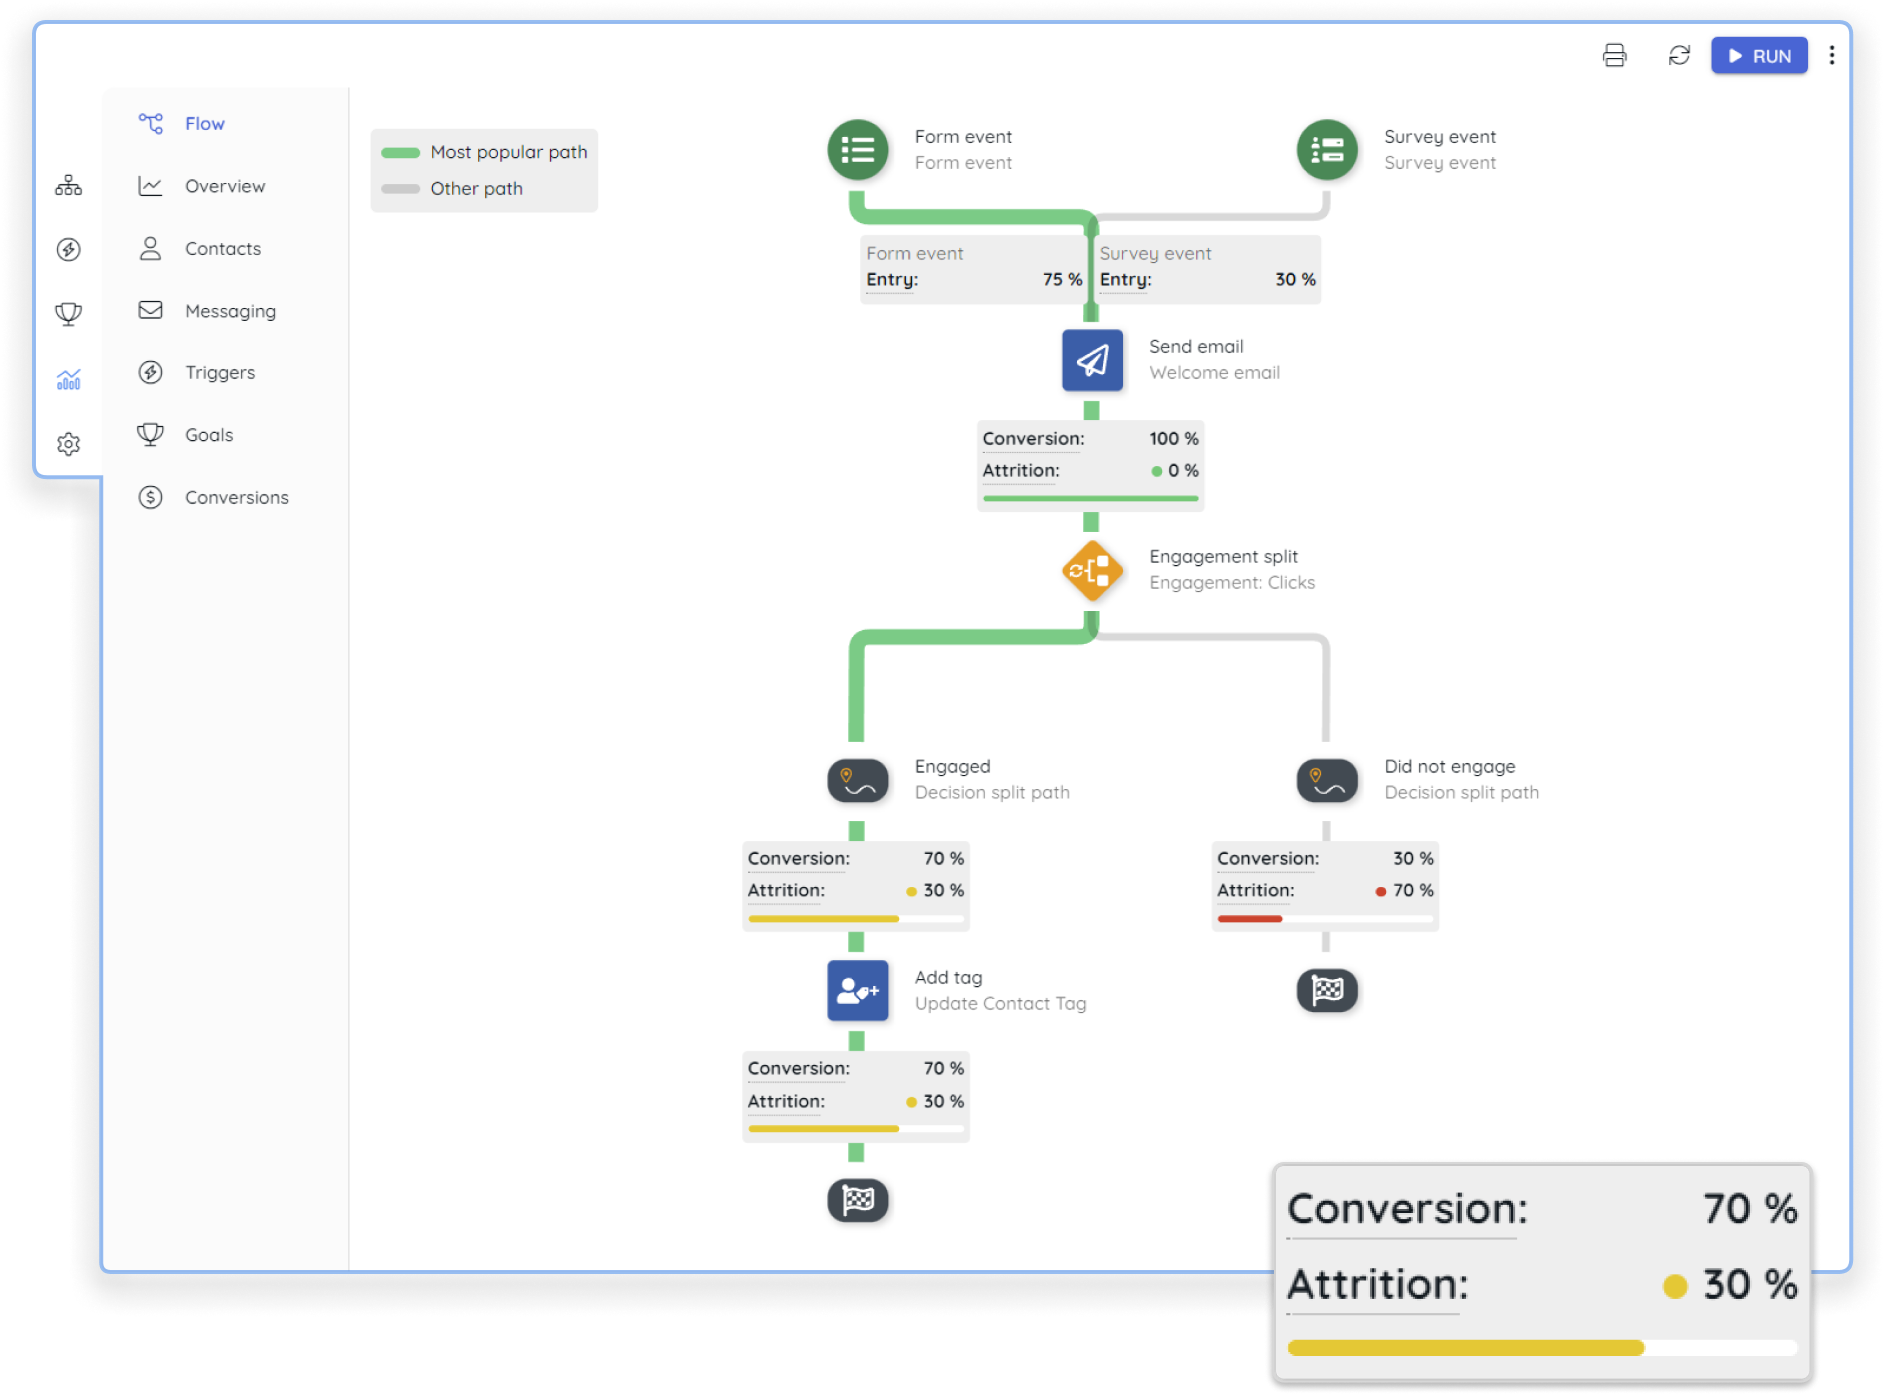Click the RUN button
The height and width of the screenshot is (1395, 1886).
1759,56
